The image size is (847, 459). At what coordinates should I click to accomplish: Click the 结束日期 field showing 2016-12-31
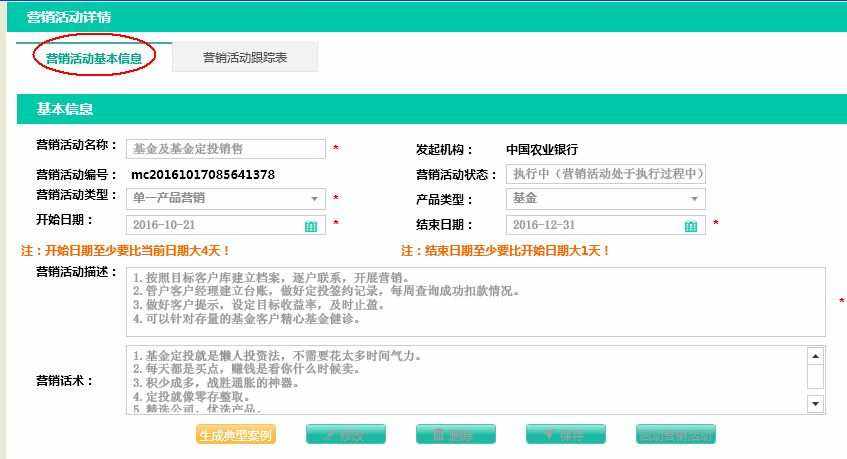coord(606,225)
